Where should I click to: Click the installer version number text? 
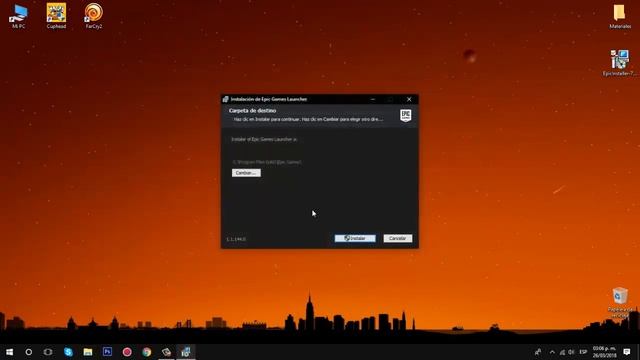pos(236,239)
